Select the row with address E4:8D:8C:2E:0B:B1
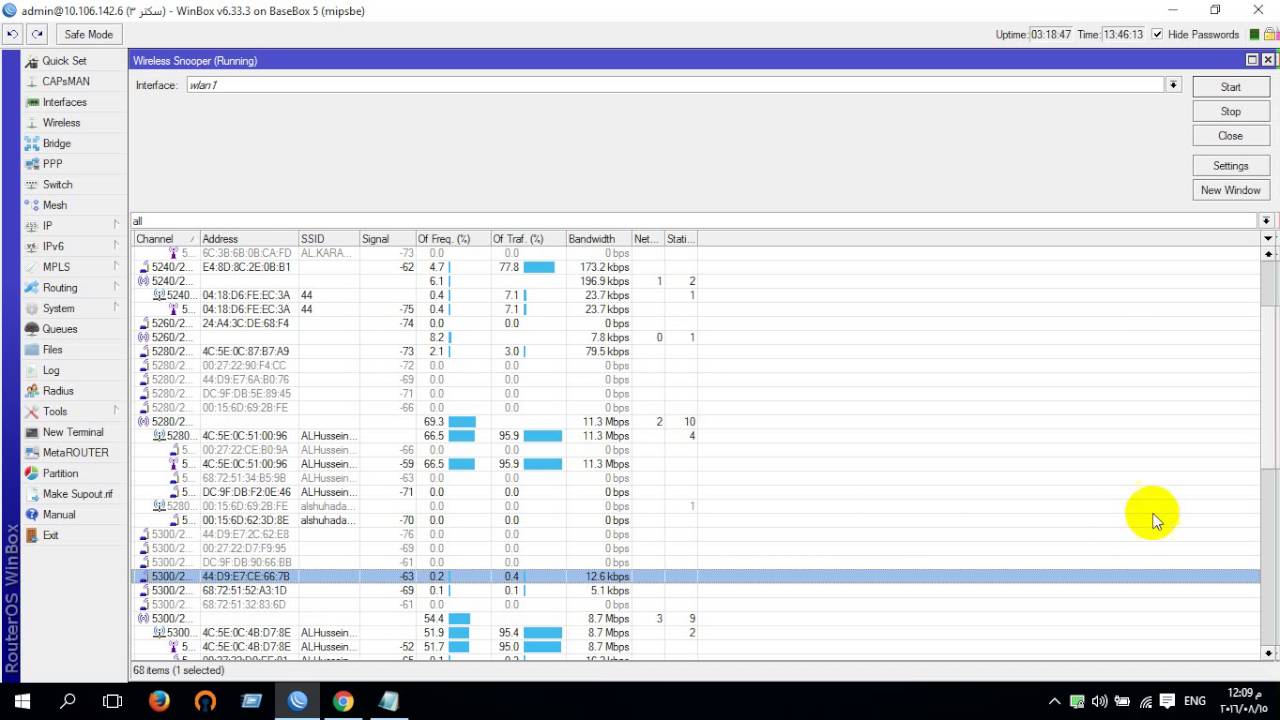The image size is (1280, 720). tap(696, 267)
